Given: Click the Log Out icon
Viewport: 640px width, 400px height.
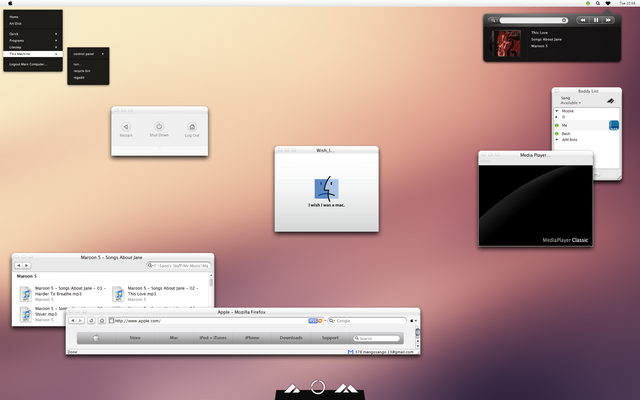Looking at the screenshot, I should [189, 127].
